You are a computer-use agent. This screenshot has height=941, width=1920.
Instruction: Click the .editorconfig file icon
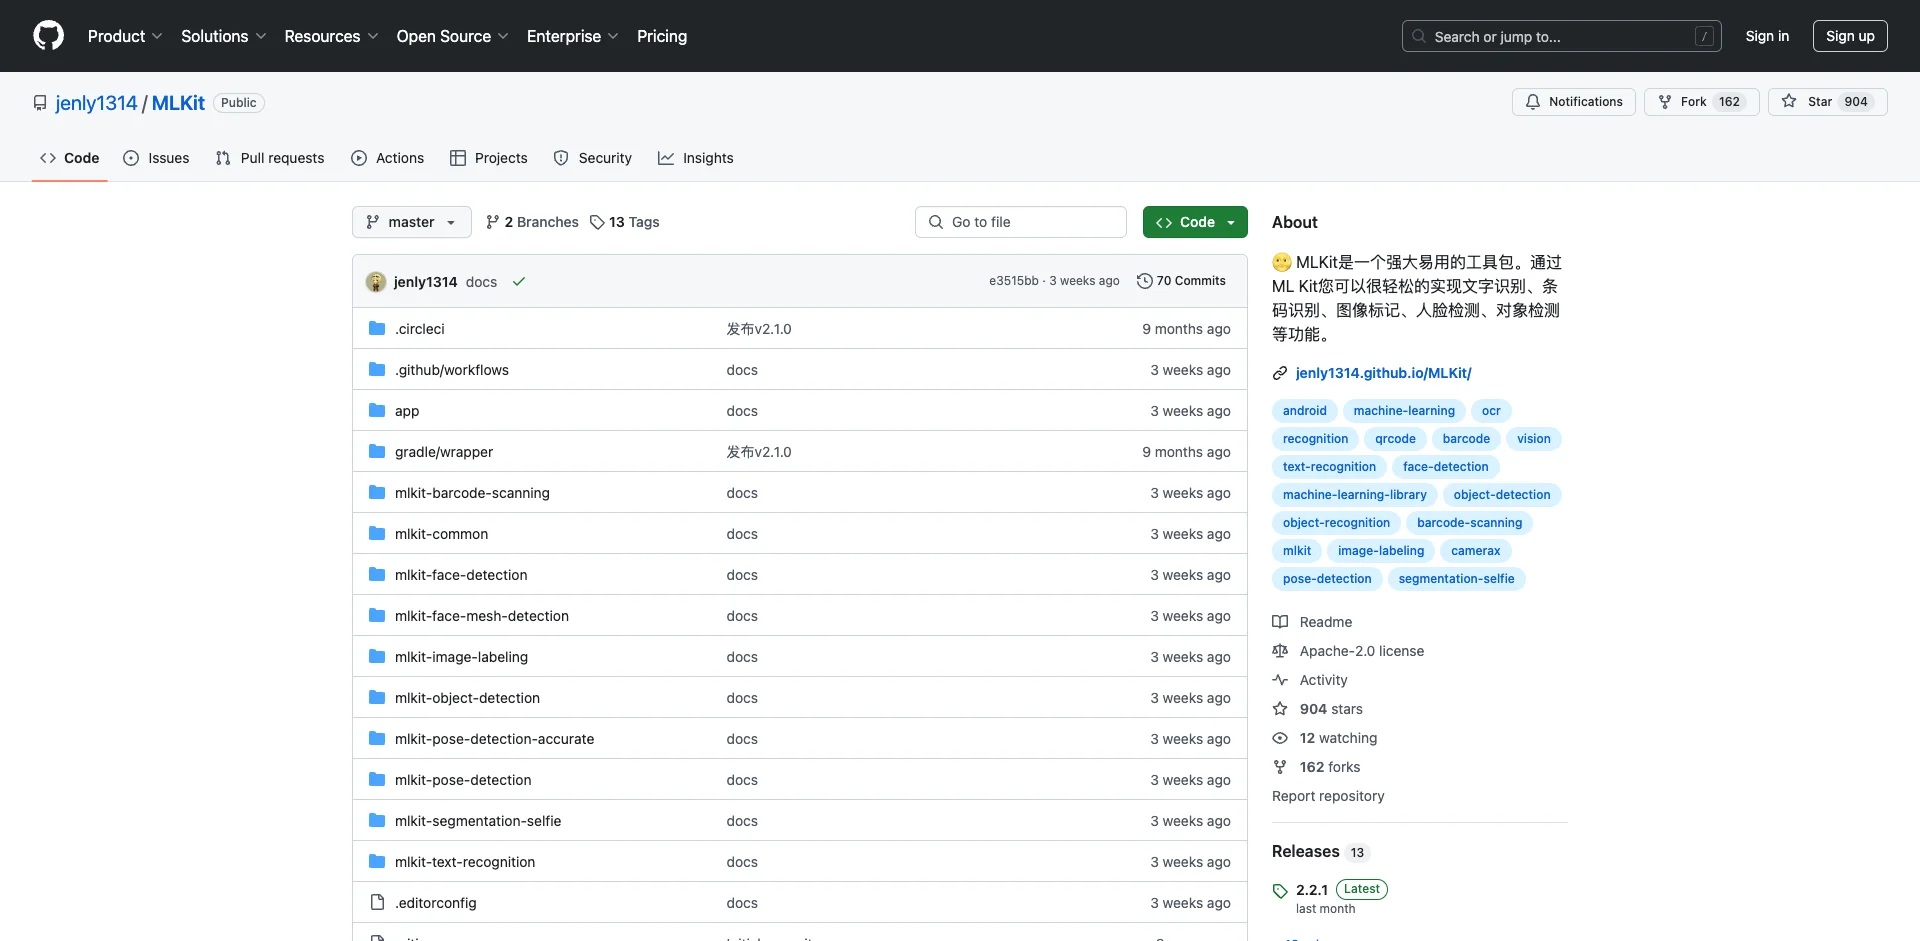click(x=377, y=903)
